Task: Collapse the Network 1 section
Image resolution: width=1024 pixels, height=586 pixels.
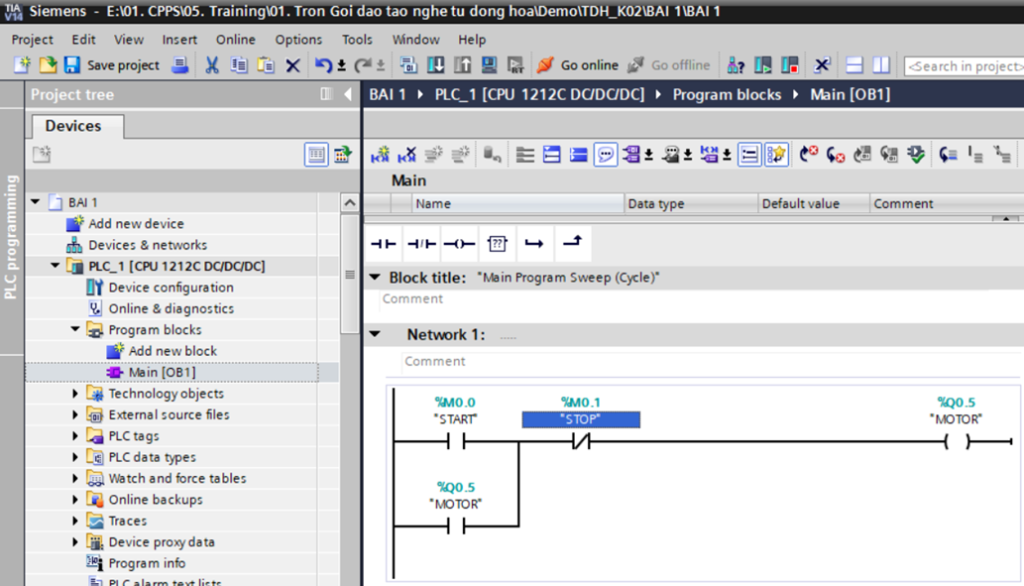Action: 375,335
